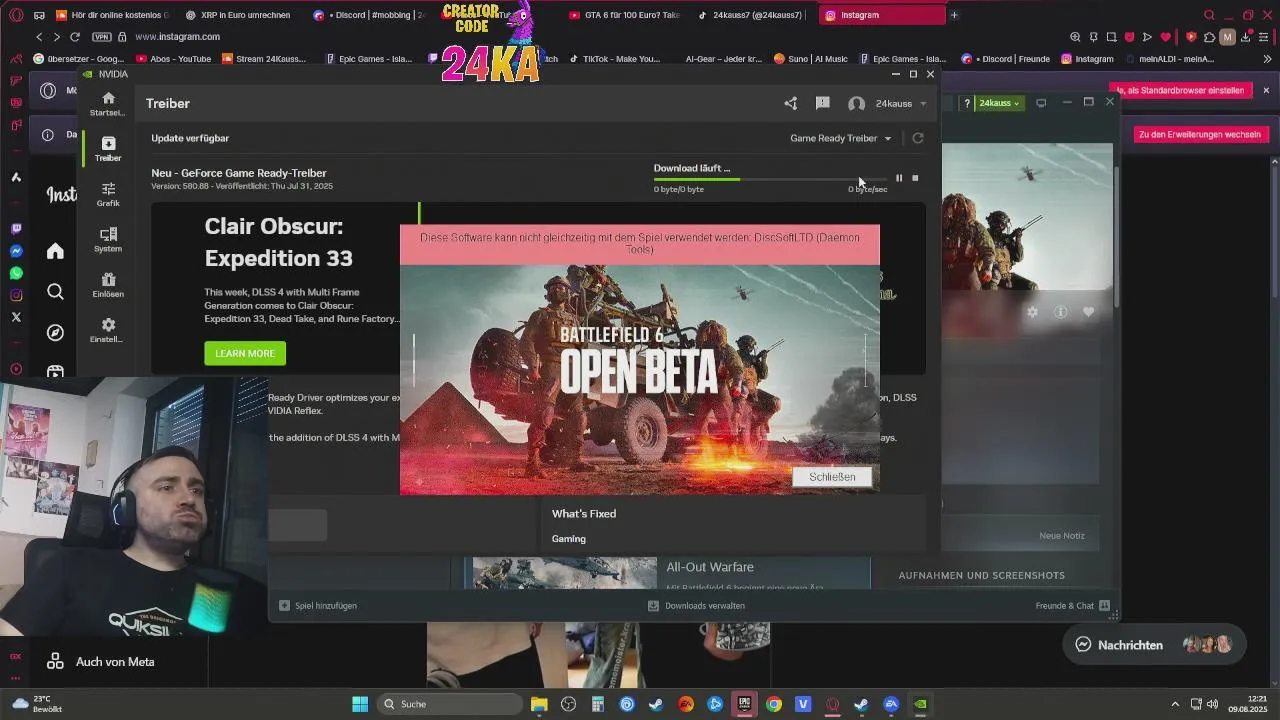Open the Einlösen gift icon in NVIDIA sidebar

click(108, 285)
